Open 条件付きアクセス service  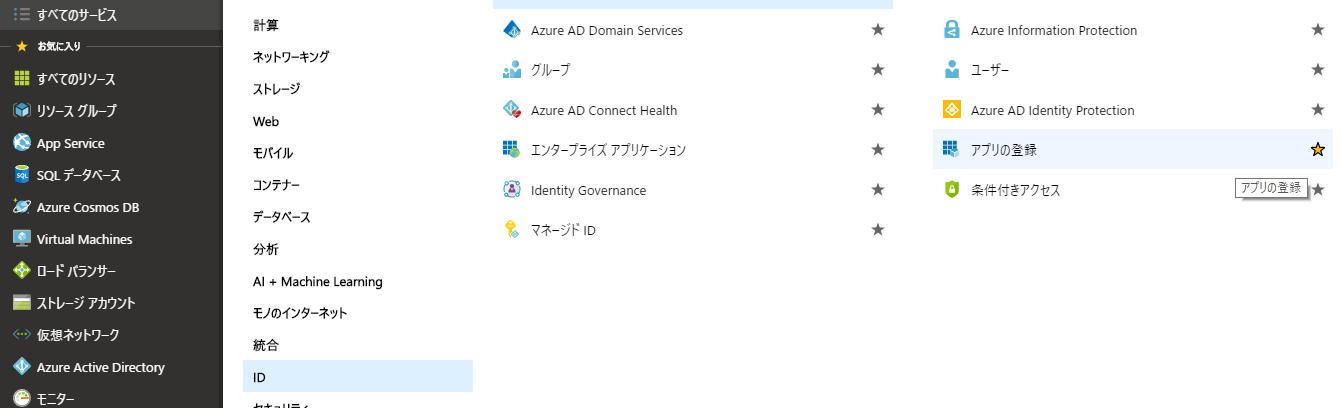point(1015,190)
